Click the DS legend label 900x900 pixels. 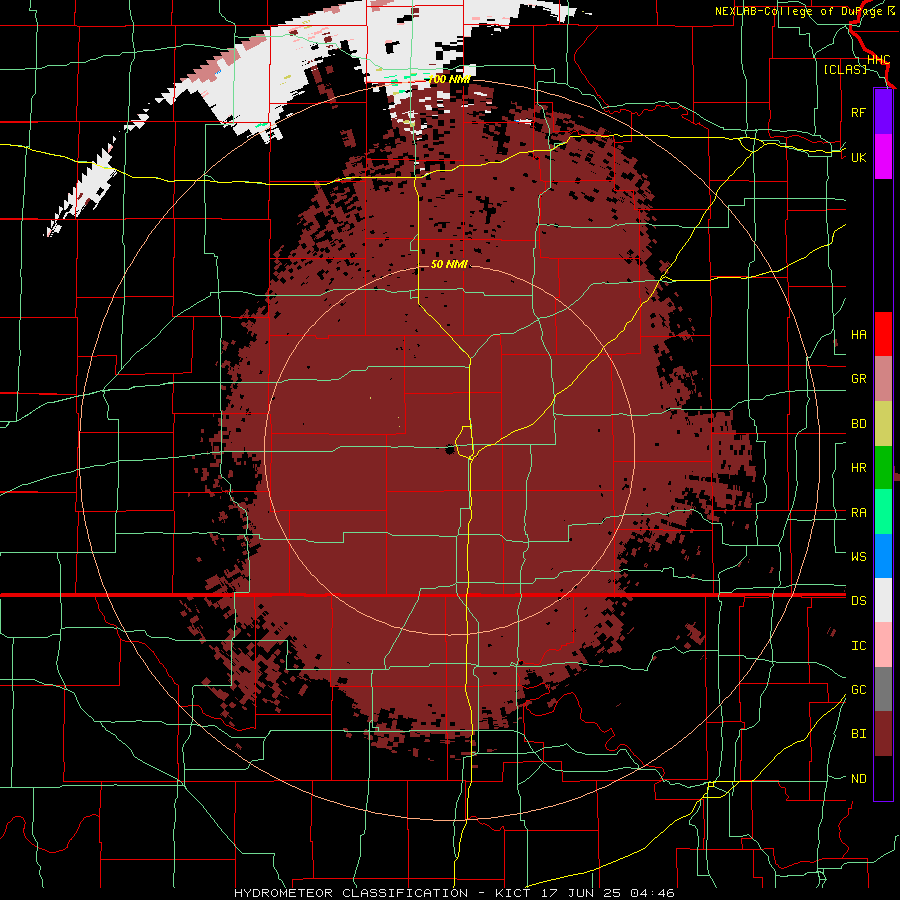[x=858, y=601]
